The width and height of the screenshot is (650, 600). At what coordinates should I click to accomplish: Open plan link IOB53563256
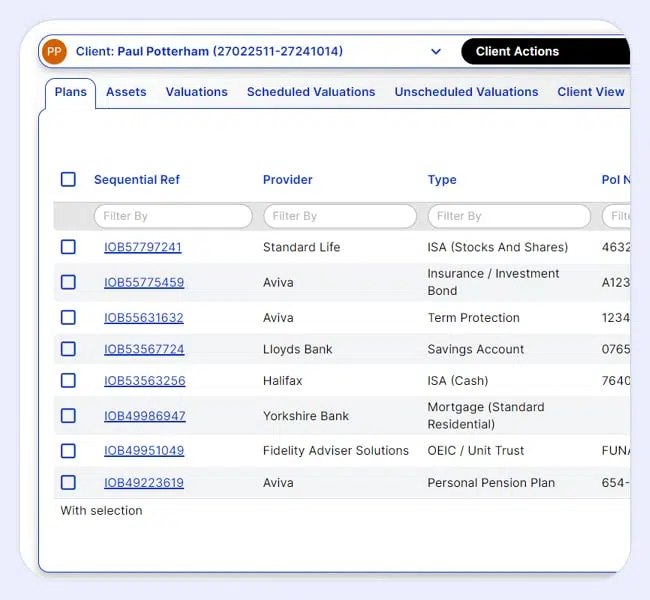[x=145, y=381]
